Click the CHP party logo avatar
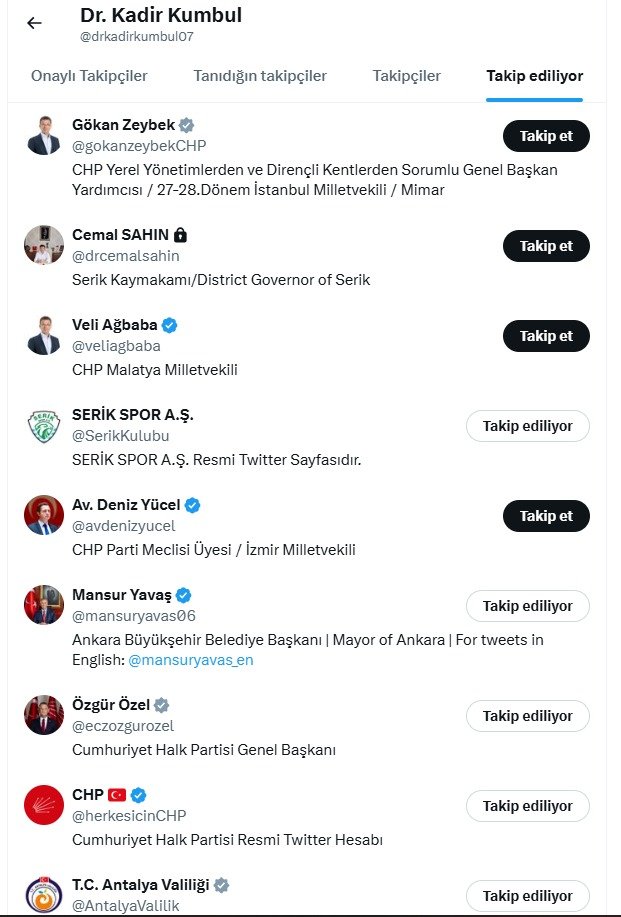 coord(44,805)
